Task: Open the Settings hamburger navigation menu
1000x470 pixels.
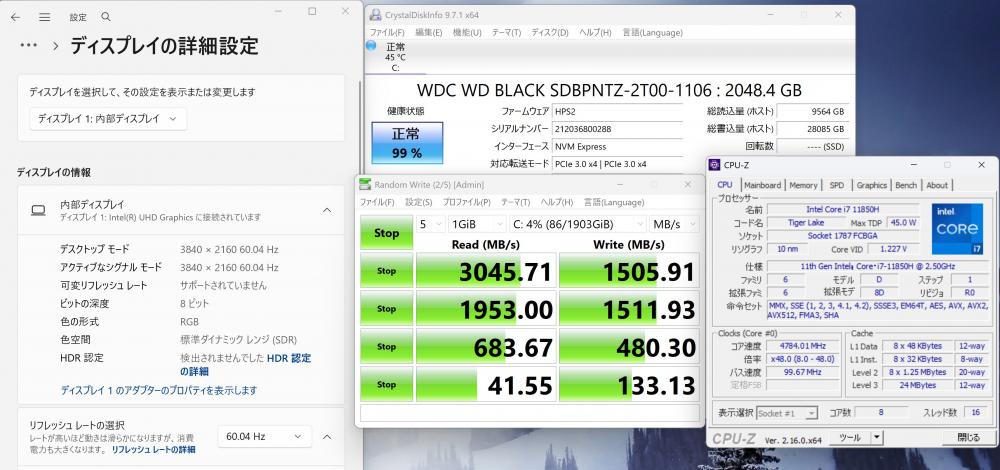Action: 44,17
